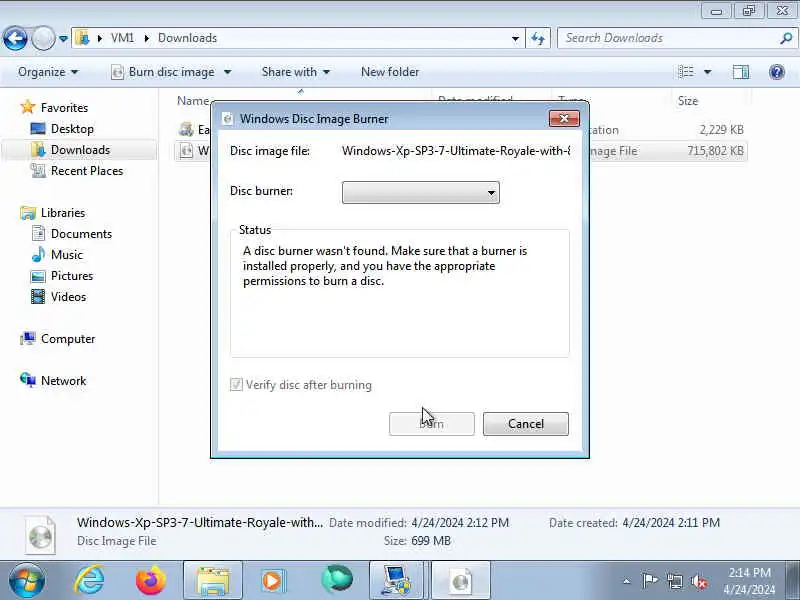Select the installer file icon above disc image
The image size is (800, 600).
pyautogui.click(x=187, y=130)
